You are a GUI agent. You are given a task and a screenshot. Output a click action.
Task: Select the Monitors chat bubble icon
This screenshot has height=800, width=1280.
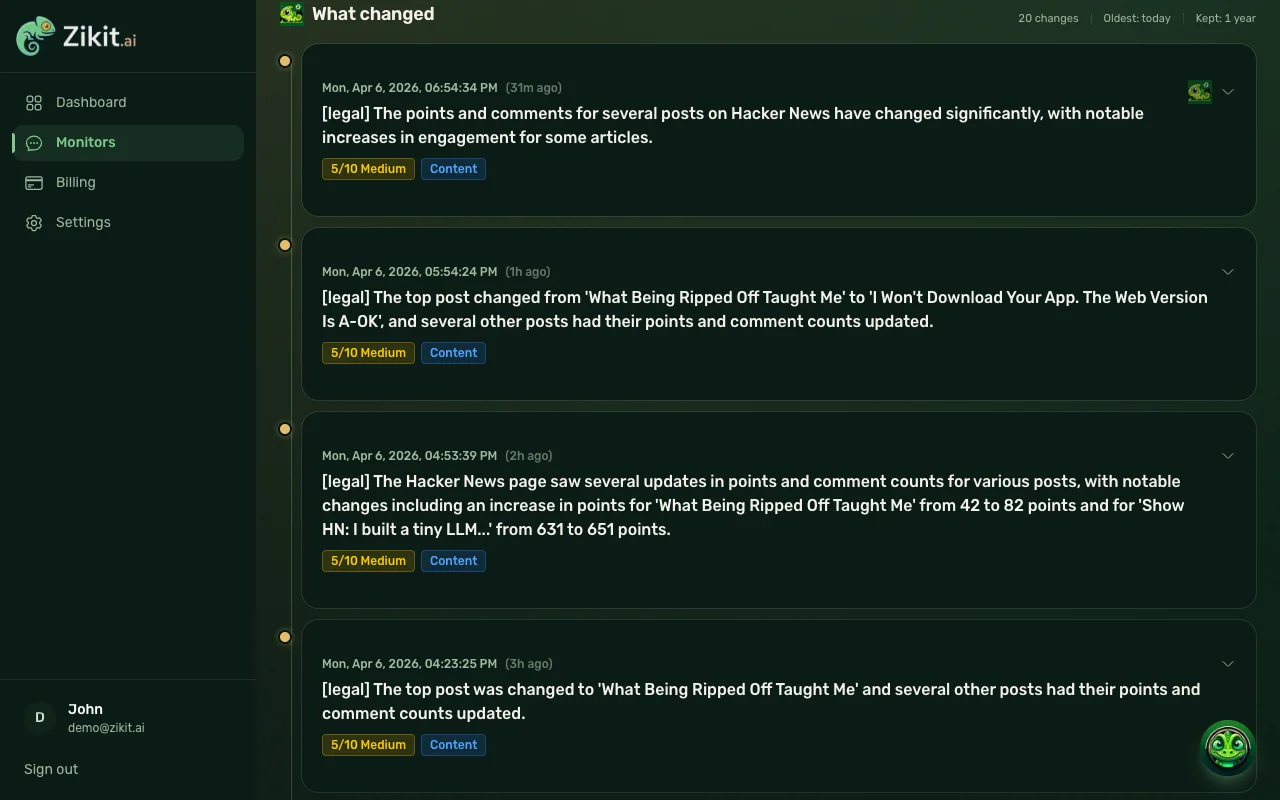34,143
